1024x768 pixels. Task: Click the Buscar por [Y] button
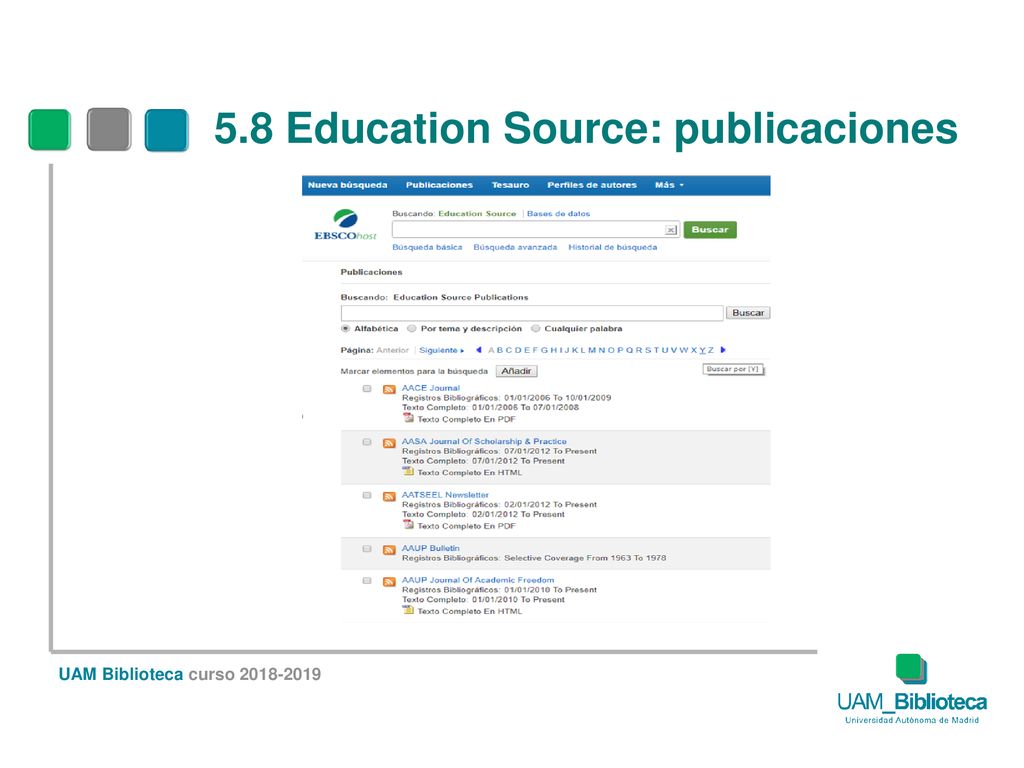(x=733, y=370)
